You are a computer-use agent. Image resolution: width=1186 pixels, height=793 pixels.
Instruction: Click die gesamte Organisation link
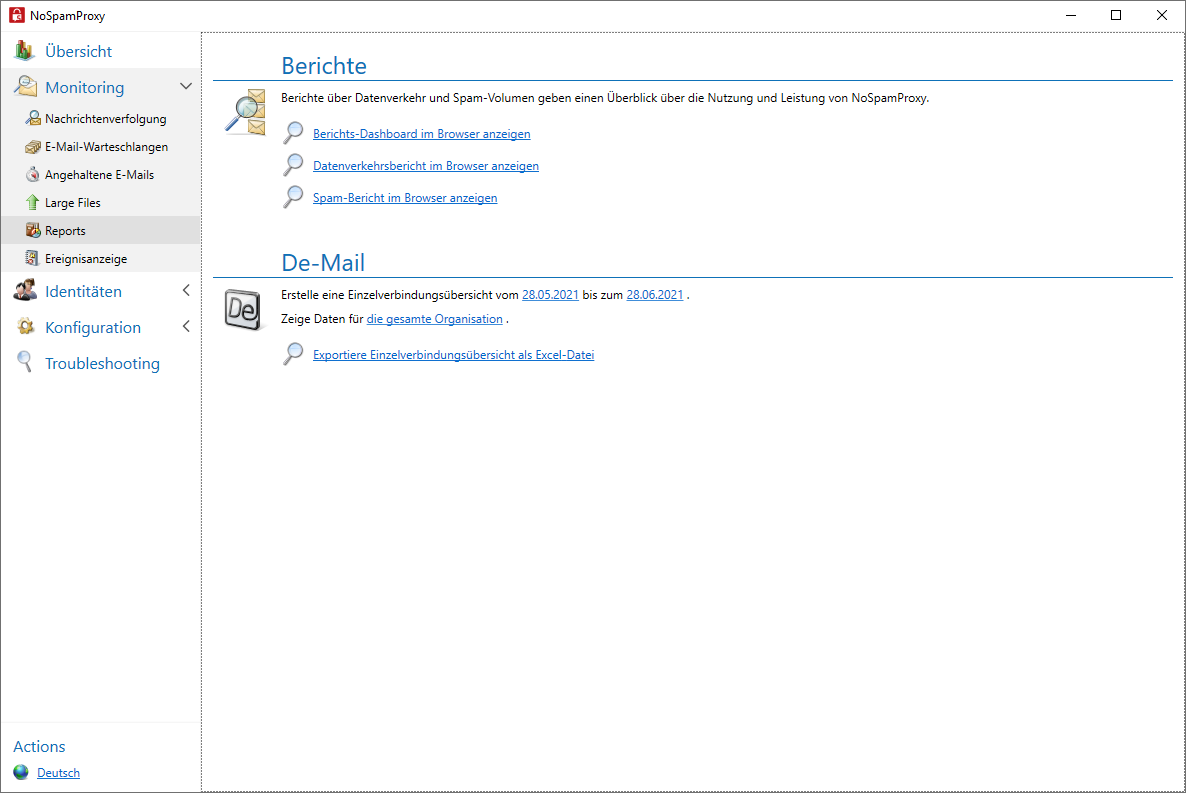(x=434, y=319)
